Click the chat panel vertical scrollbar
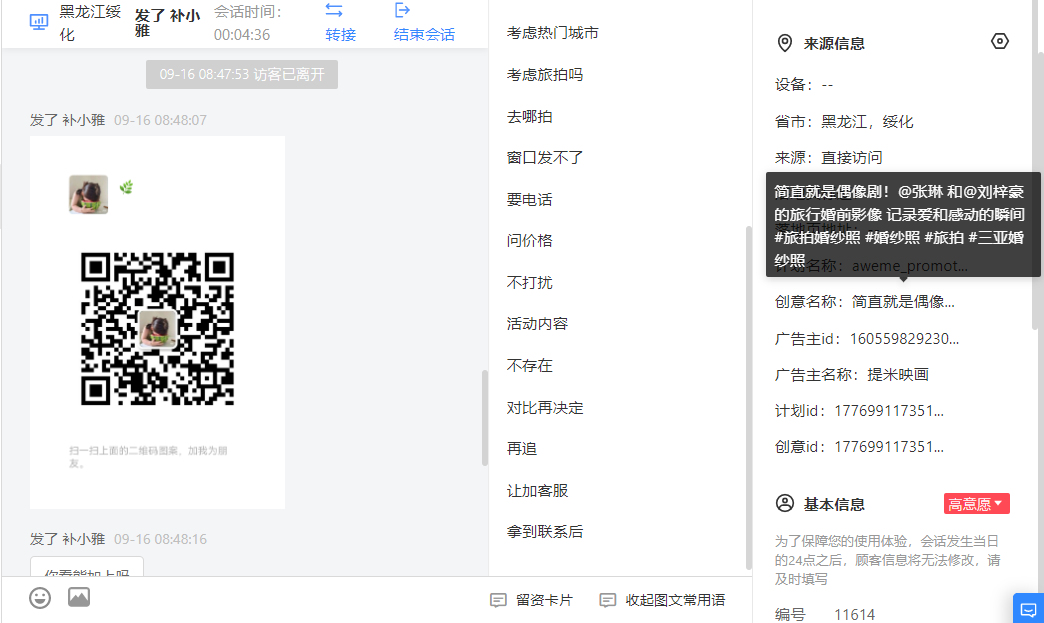Screen dimensions: 1044x623 pos(485,418)
